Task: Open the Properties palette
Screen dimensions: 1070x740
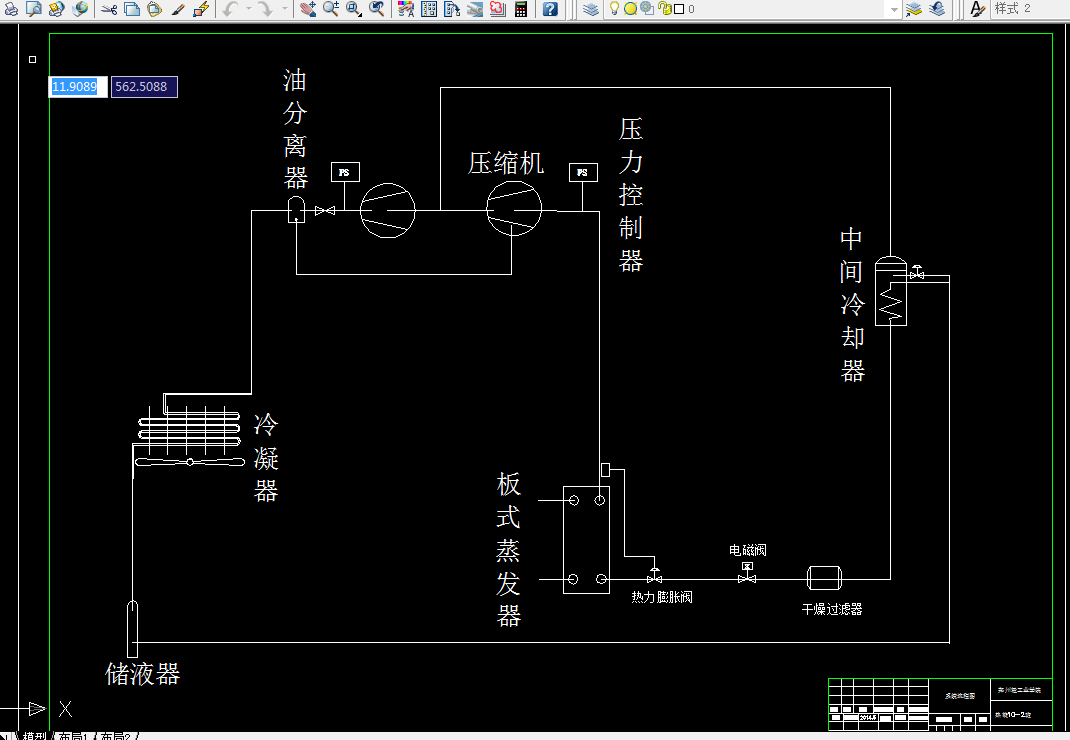Action: point(406,9)
